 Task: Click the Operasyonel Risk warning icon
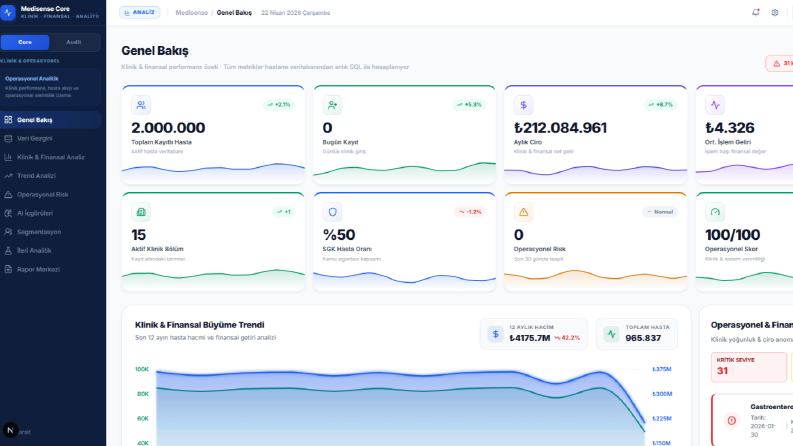pyautogui.click(x=8, y=195)
